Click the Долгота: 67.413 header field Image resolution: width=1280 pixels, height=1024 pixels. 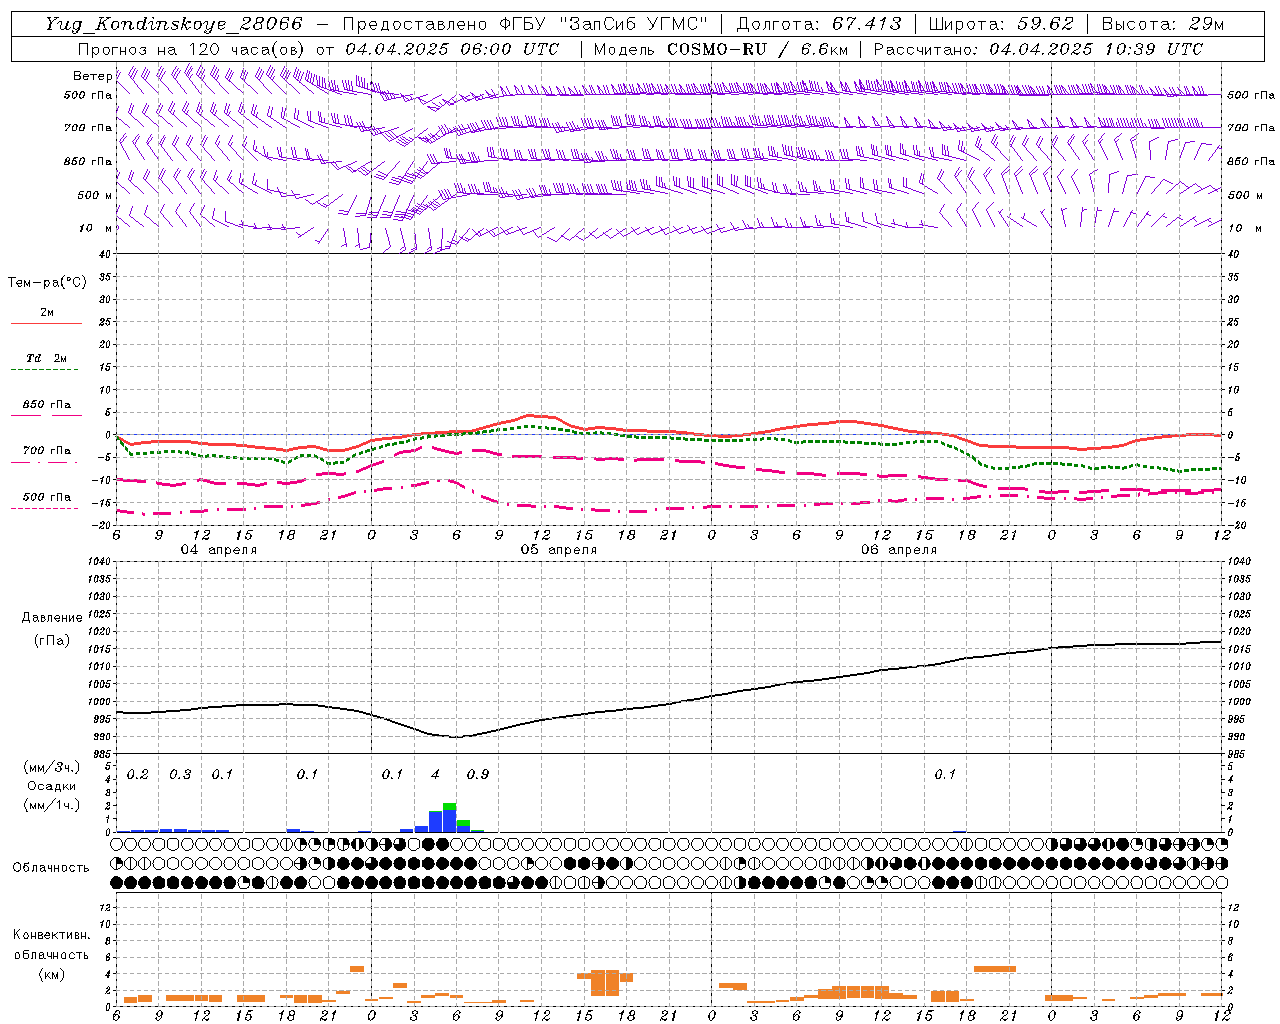coord(819,24)
